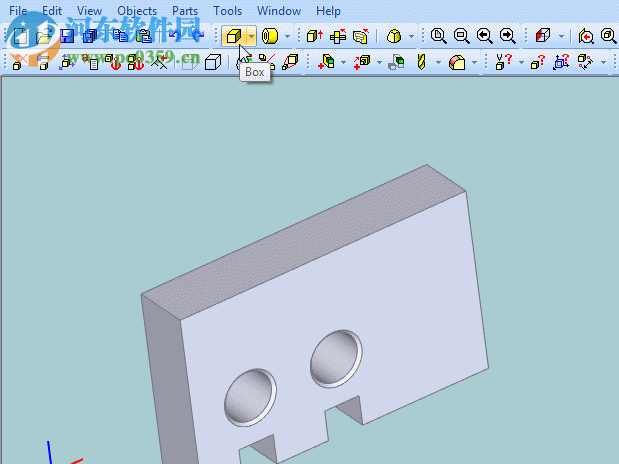Screen dimensions: 619x464
Task: Click the Cylinder primitive tool
Action: (x=269, y=36)
